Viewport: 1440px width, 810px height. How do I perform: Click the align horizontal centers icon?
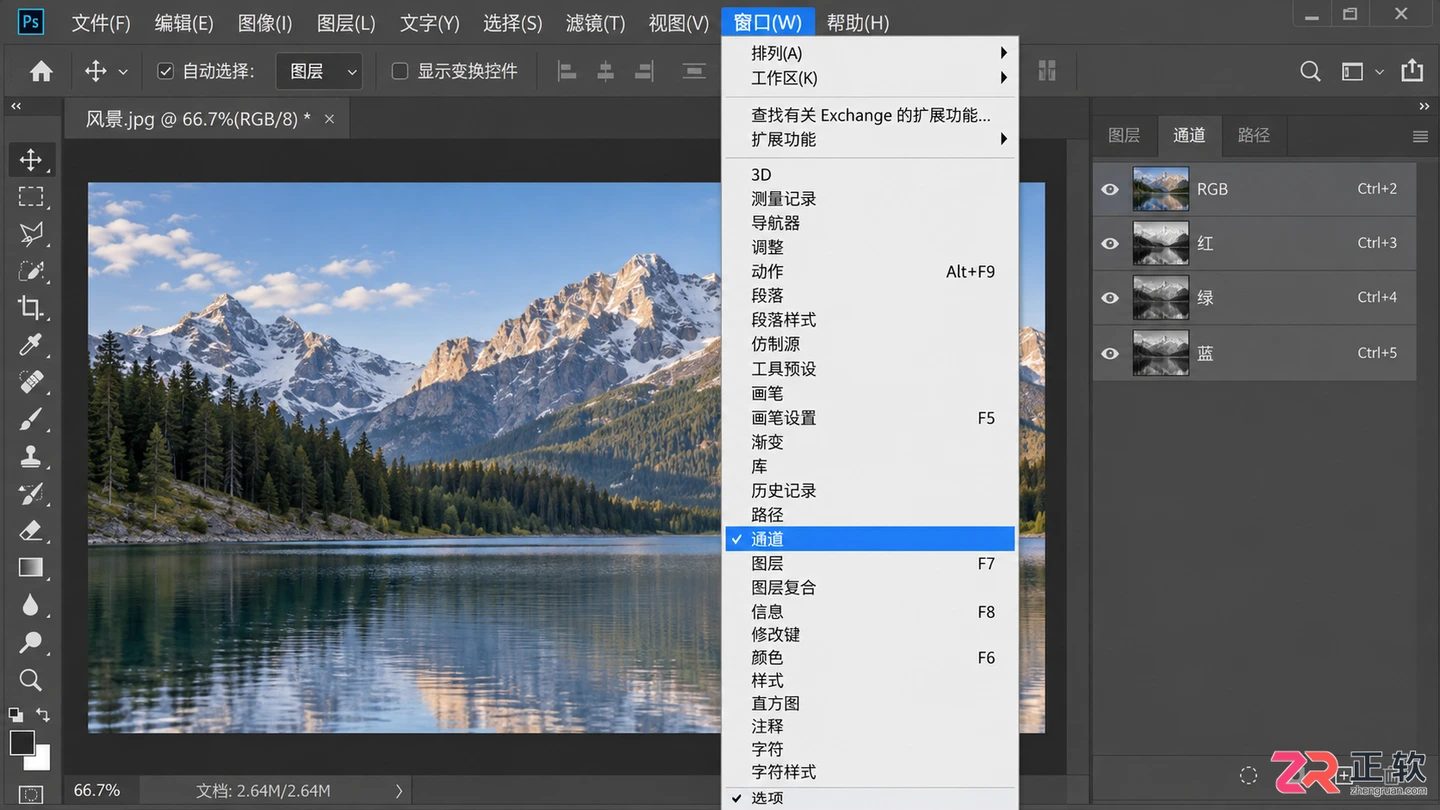[x=606, y=71]
